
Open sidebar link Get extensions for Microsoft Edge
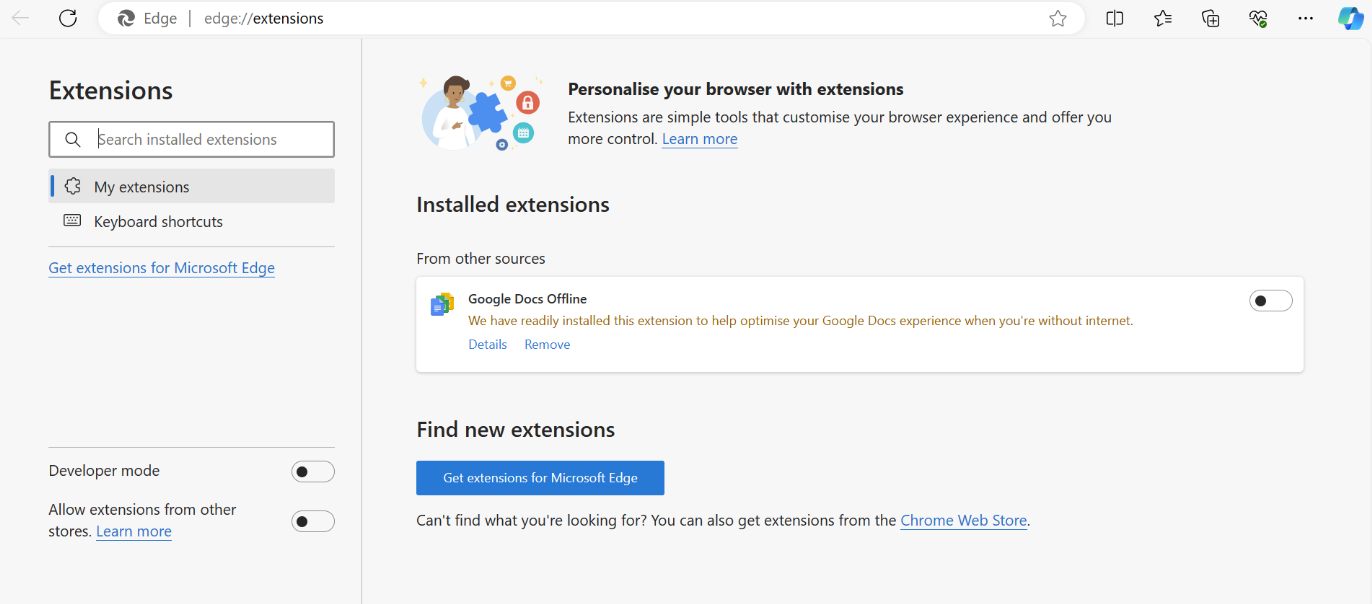click(161, 268)
